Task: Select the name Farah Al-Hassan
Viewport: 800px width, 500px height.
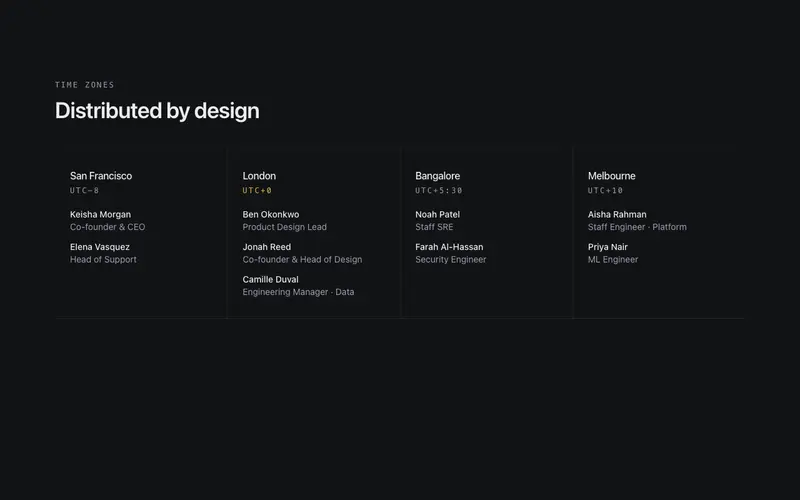Action: (x=449, y=247)
